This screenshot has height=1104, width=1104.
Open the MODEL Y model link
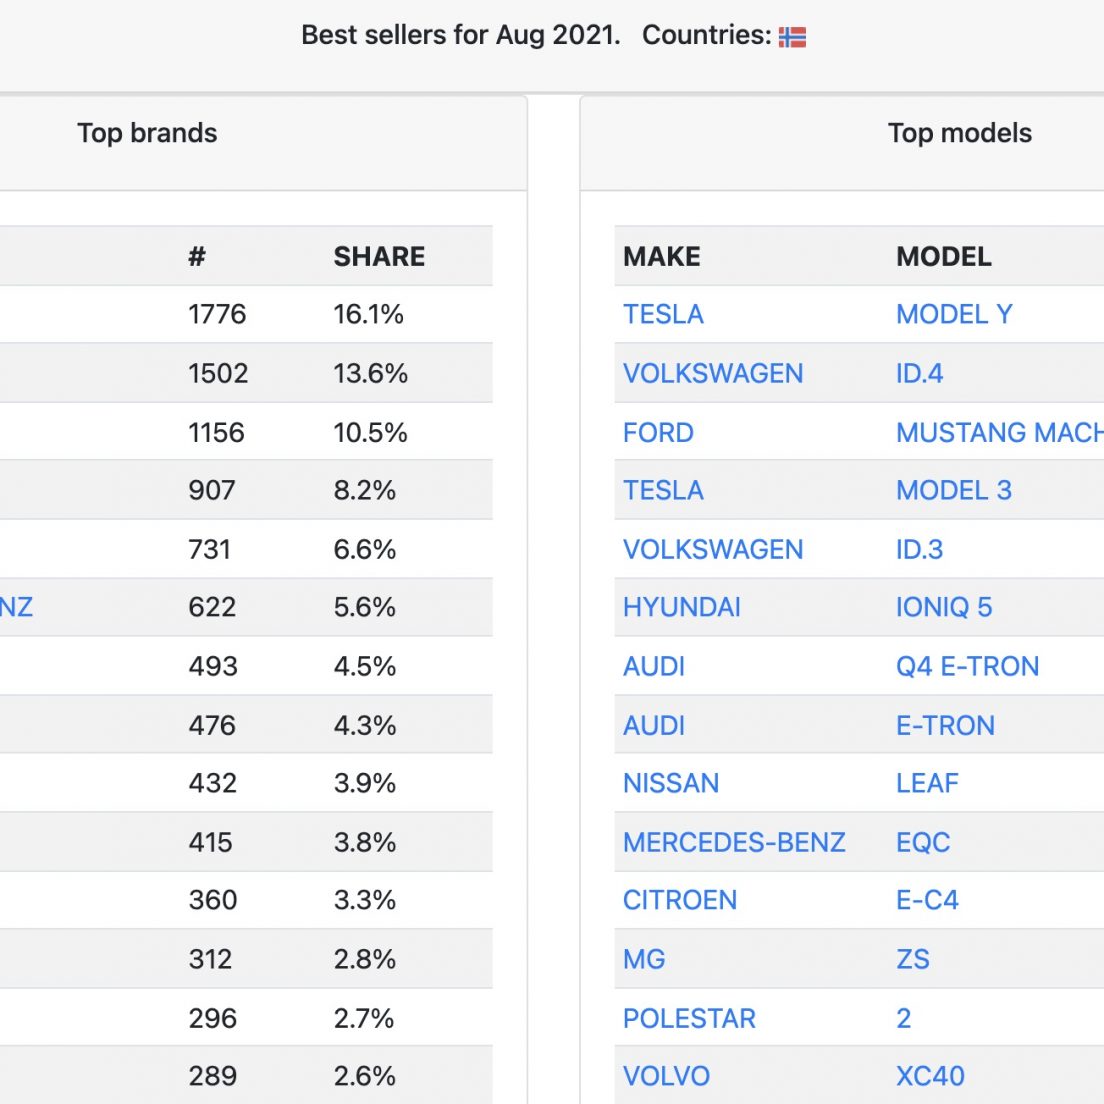[x=954, y=314]
